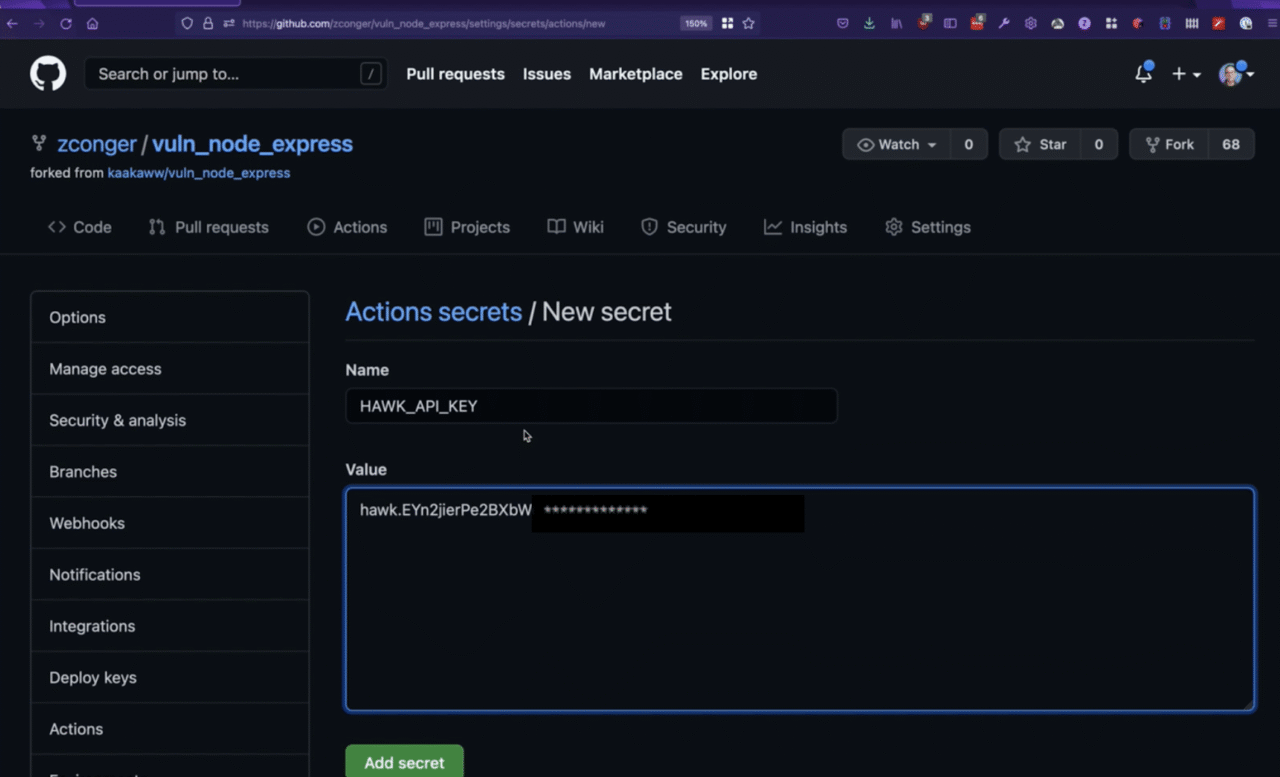Click the watchers count 0
Viewport: 1280px width, 777px height.
[x=968, y=144]
